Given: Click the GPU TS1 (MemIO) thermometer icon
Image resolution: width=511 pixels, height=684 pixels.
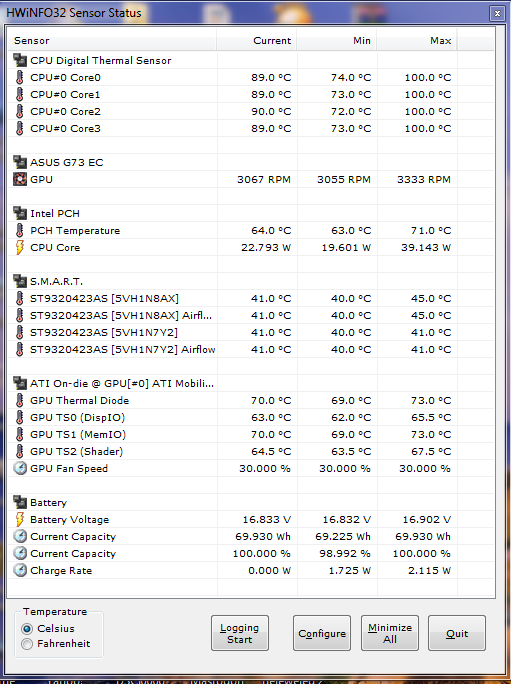Looking at the screenshot, I should pyautogui.click(x=20, y=434).
